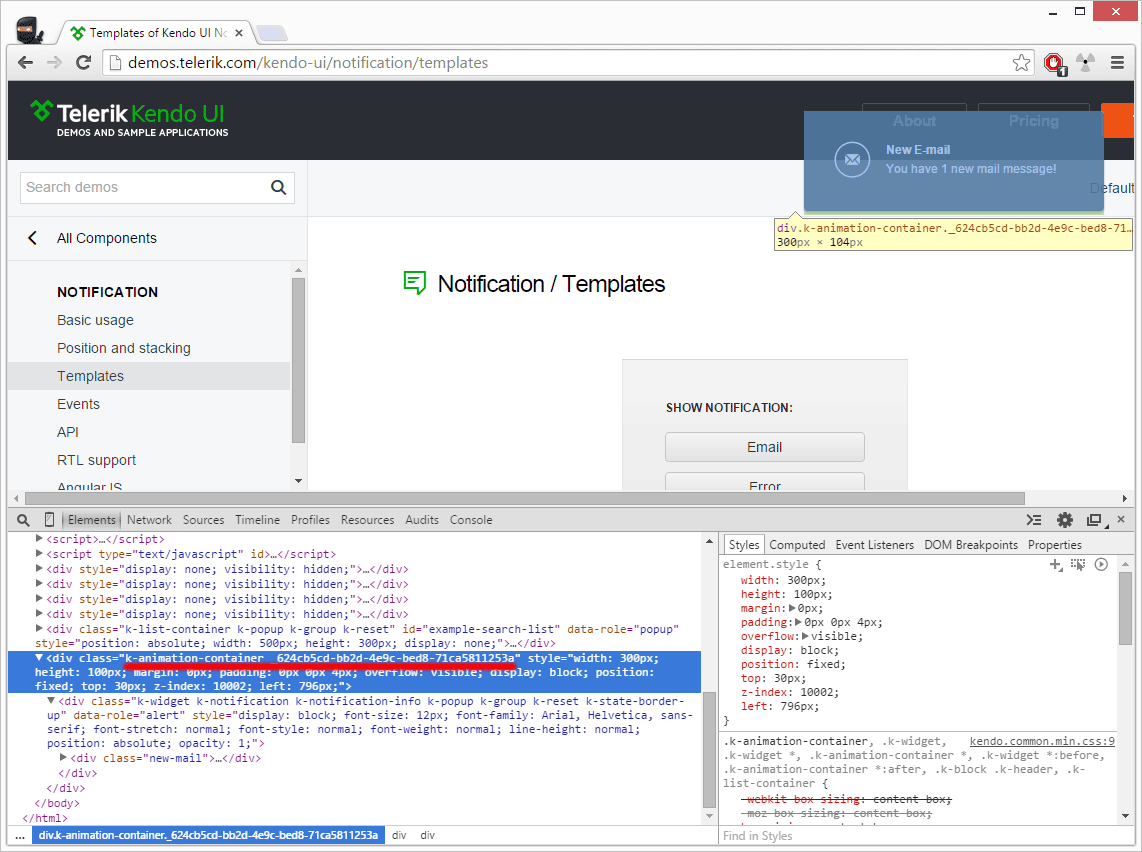
Task: Switch to the Network tab
Action: [149, 520]
